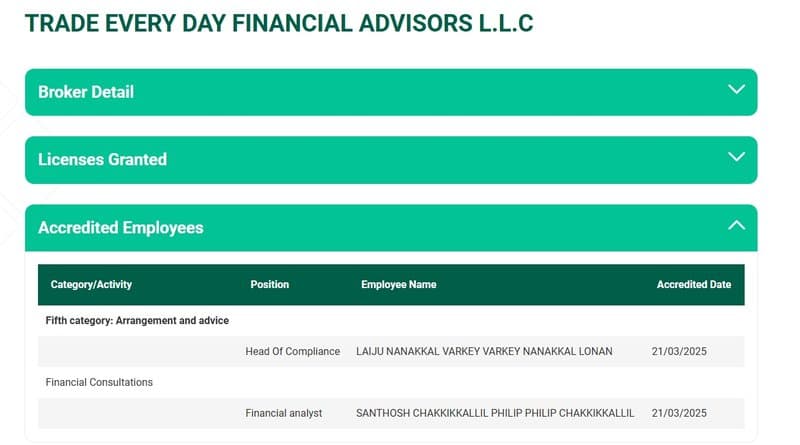The height and width of the screenshot is (445, 800).
Task: Click the Head Of Compliance position cell
Action: 292,351
